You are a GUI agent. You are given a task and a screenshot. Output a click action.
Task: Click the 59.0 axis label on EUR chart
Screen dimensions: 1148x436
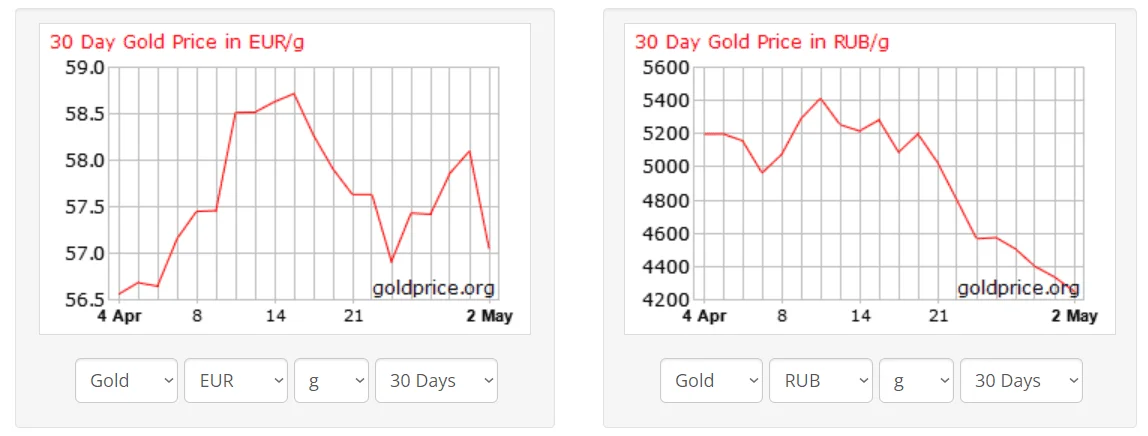86,68
